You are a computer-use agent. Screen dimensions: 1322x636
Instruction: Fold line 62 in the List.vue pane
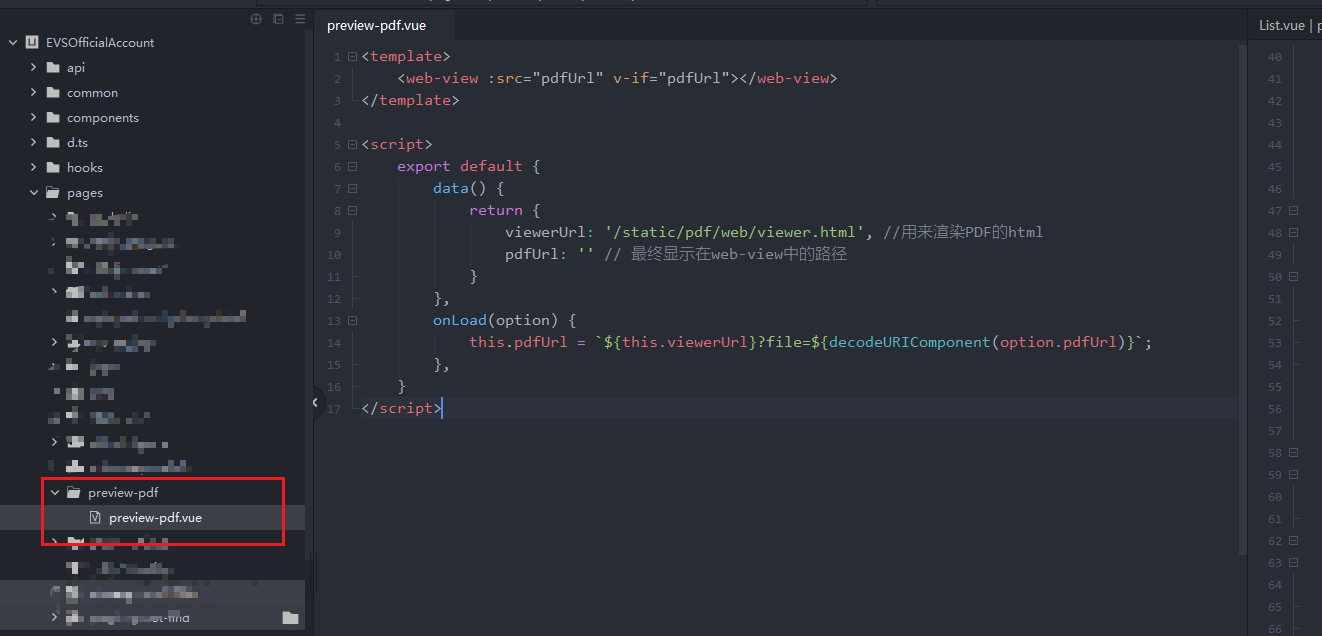tap(1293, 541)
